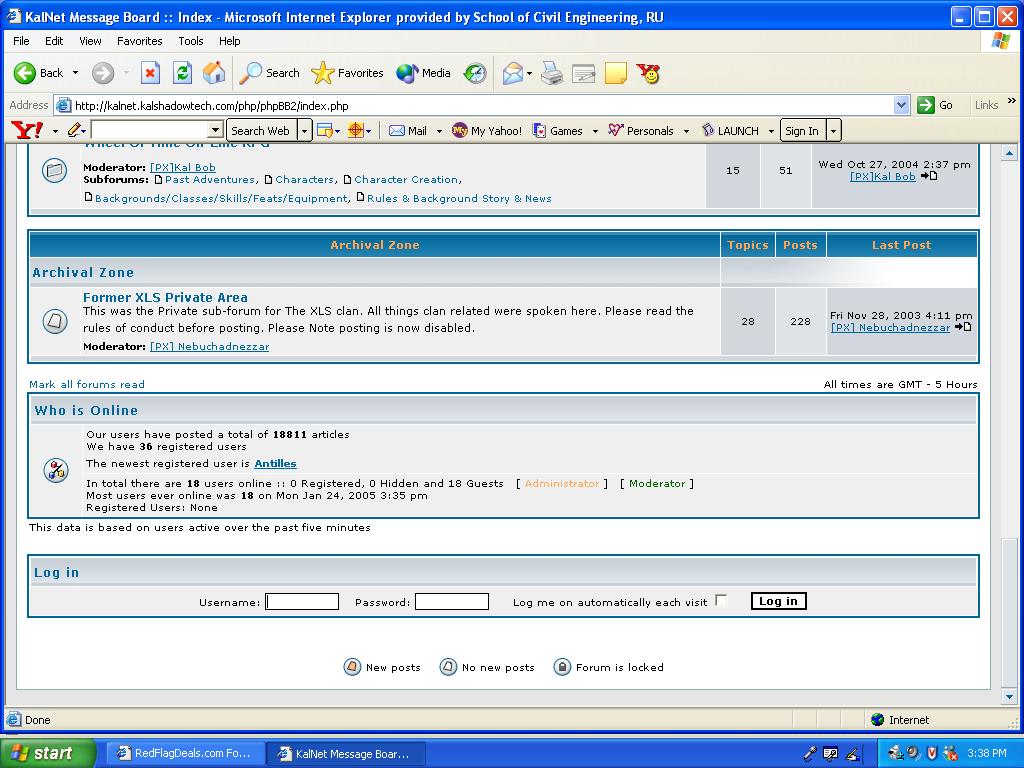Click the Yahoo toolbar search text box

point(150,131)
